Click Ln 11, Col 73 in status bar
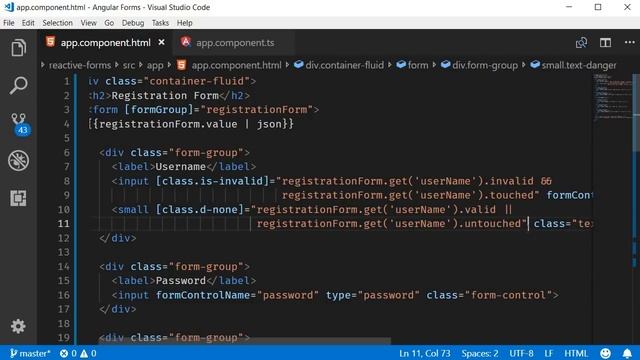Screen dimensions: 640x360 pyautogui.click(x=425, y=353)
